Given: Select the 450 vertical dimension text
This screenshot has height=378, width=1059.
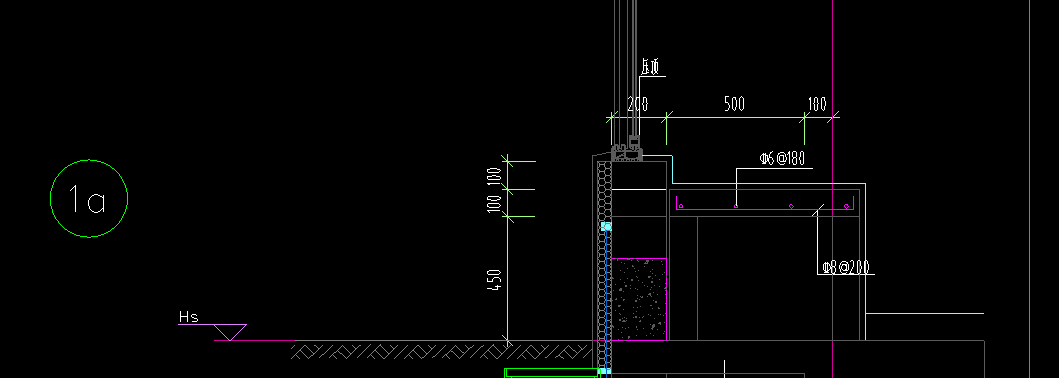Looking at the screenshot, I should (495, 280).
